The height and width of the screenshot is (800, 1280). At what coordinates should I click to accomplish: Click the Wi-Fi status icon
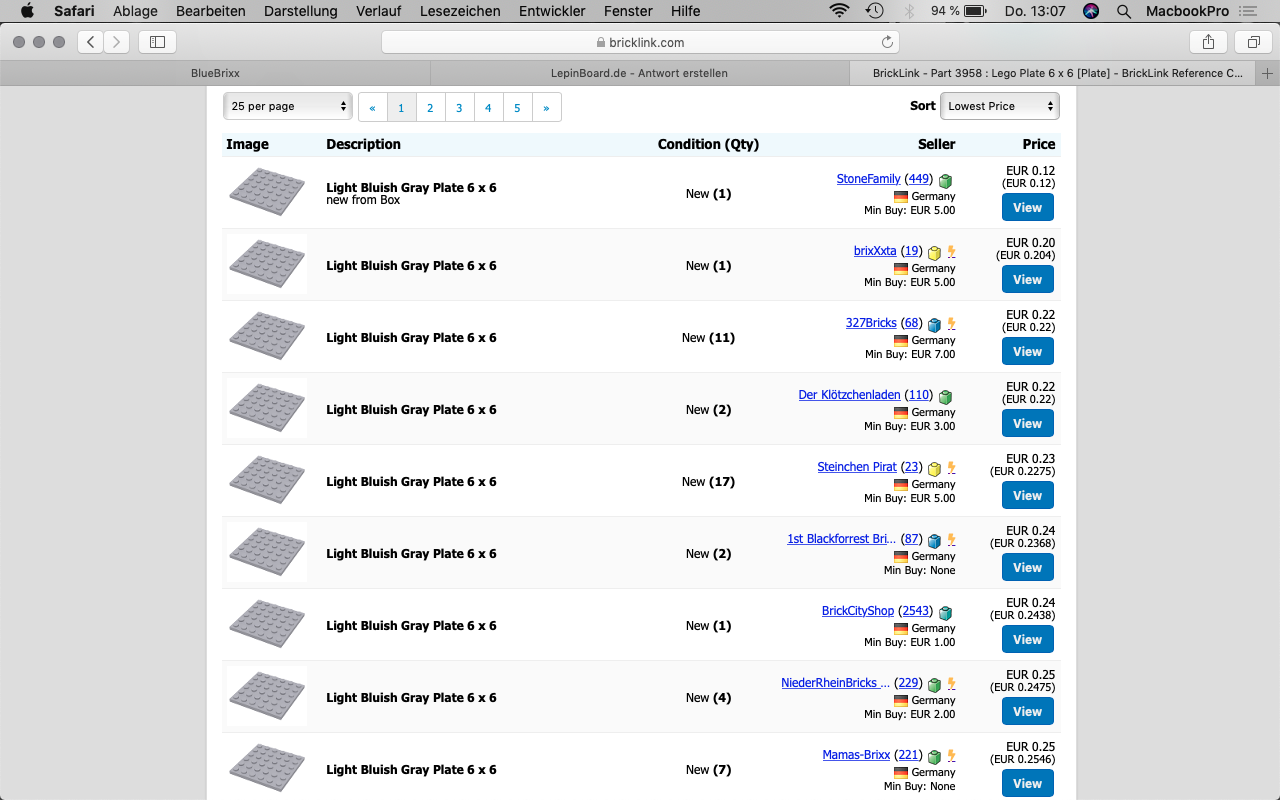838,11
